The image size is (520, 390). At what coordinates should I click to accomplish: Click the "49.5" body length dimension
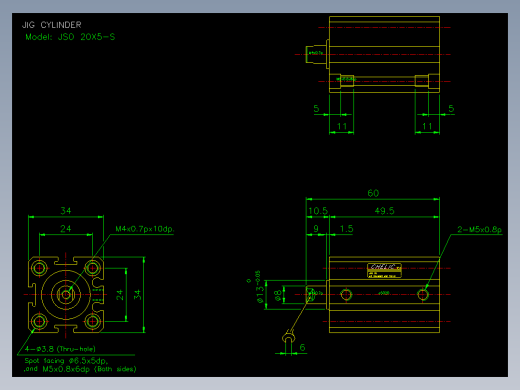(x=384, y=211)
